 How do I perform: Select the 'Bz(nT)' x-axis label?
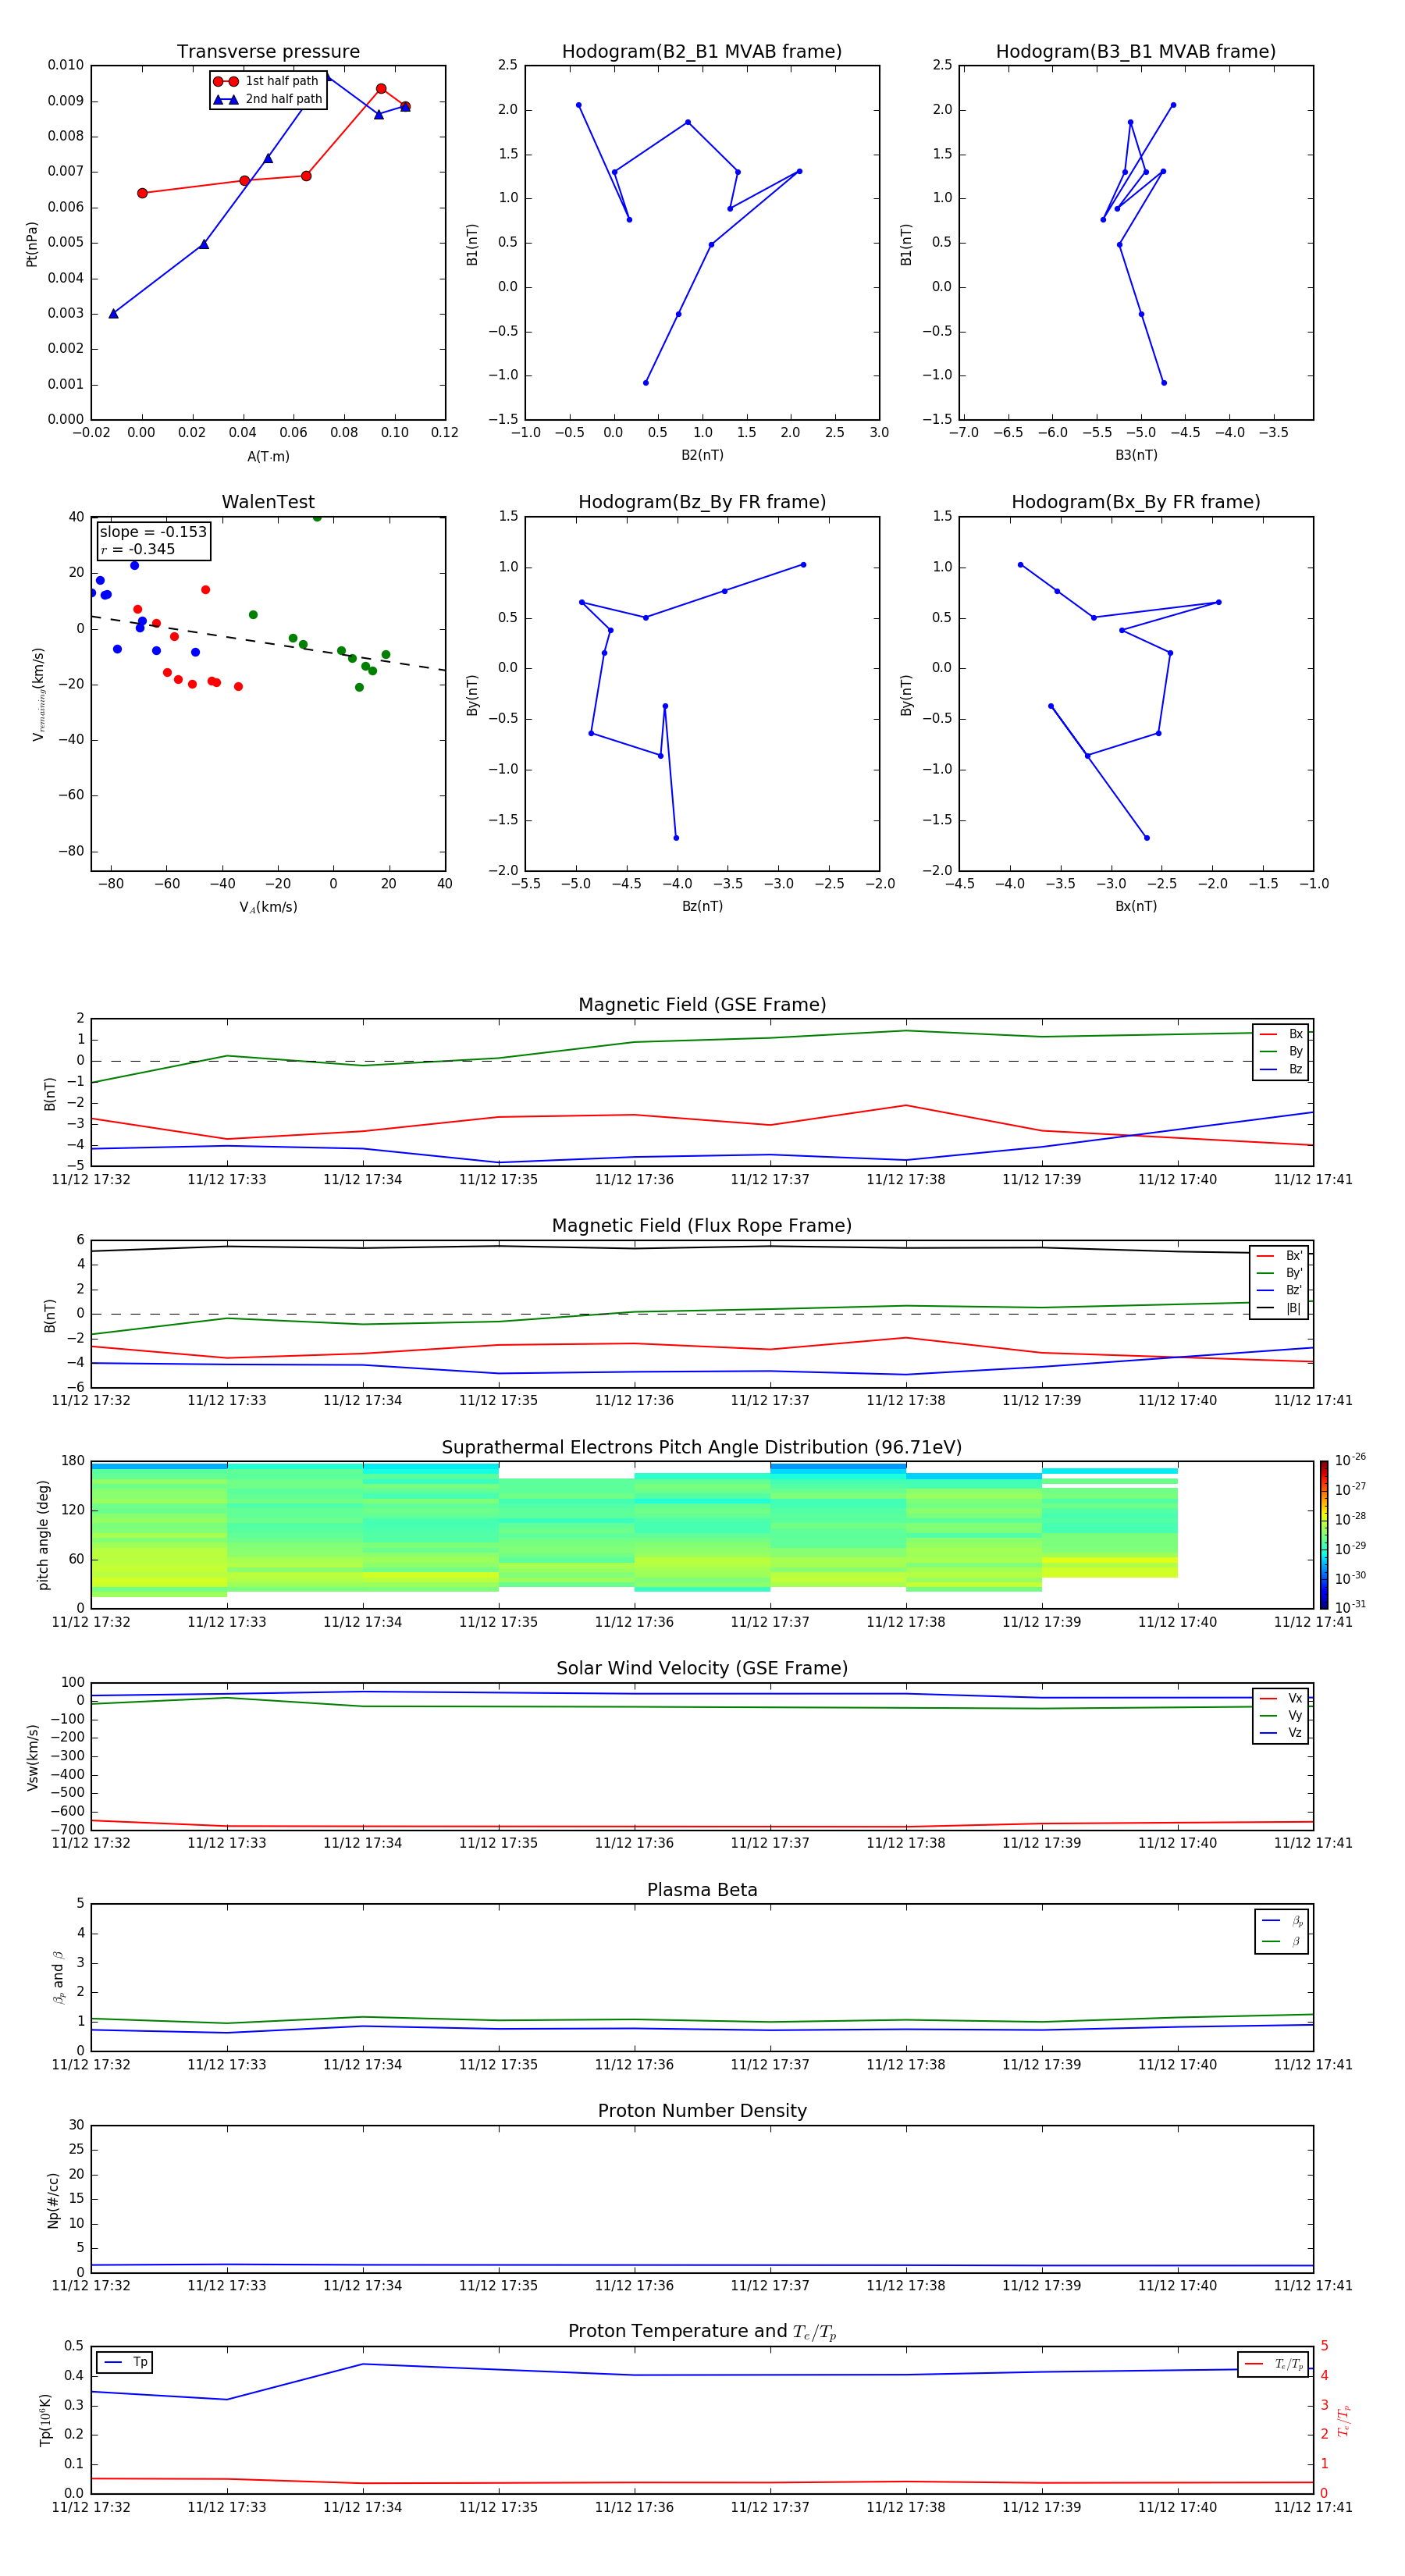pyautogui.click(x=702, y=906)
